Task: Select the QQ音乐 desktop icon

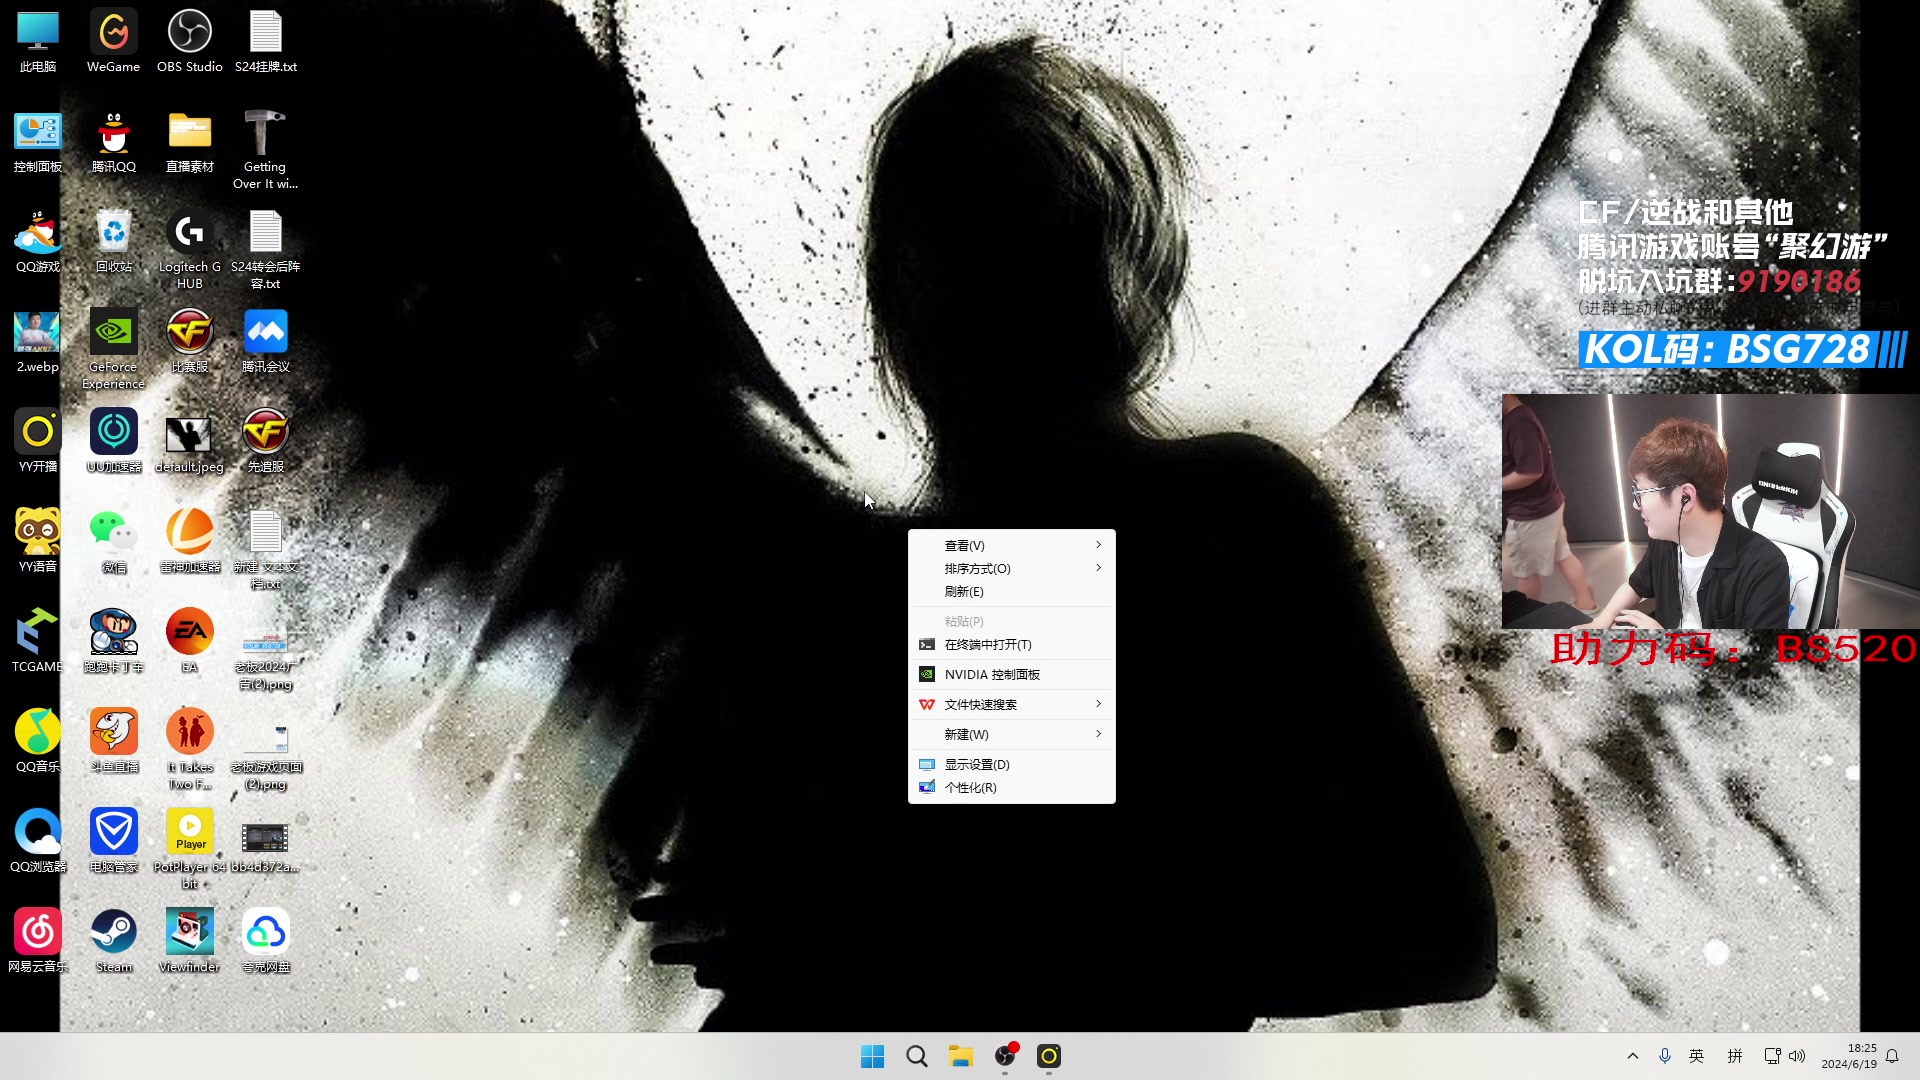Action: point(38,742)
